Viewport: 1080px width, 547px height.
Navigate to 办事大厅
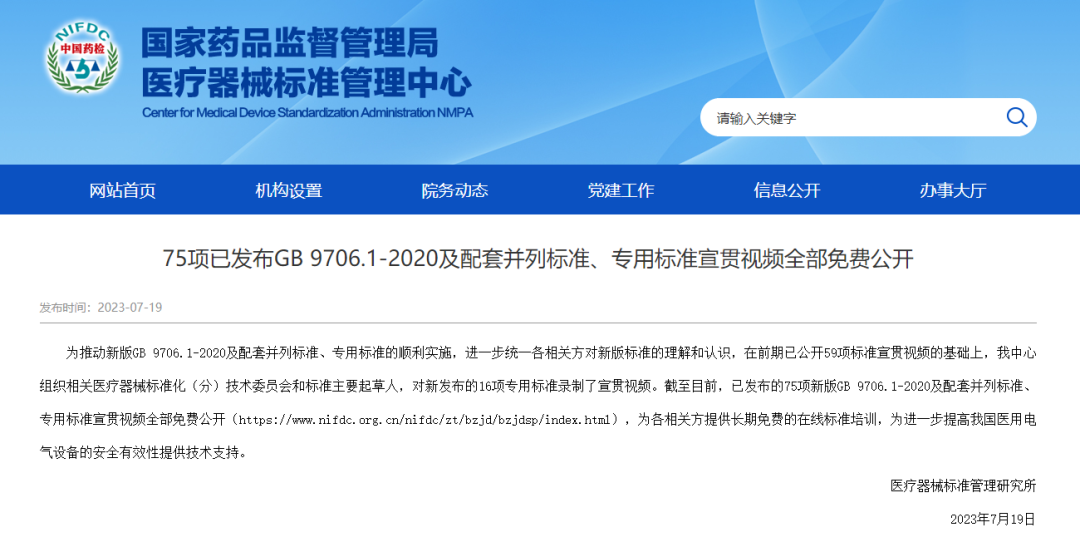coord(952,190)
